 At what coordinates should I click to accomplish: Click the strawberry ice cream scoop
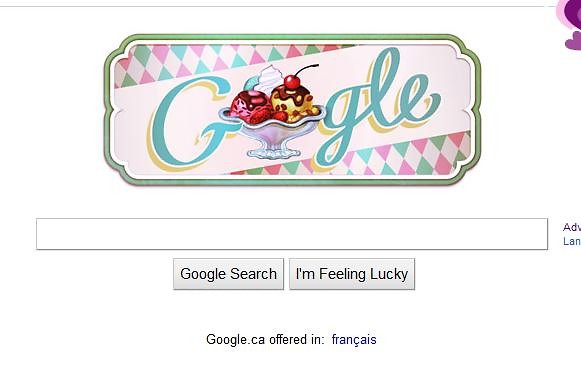click(249, 106)
